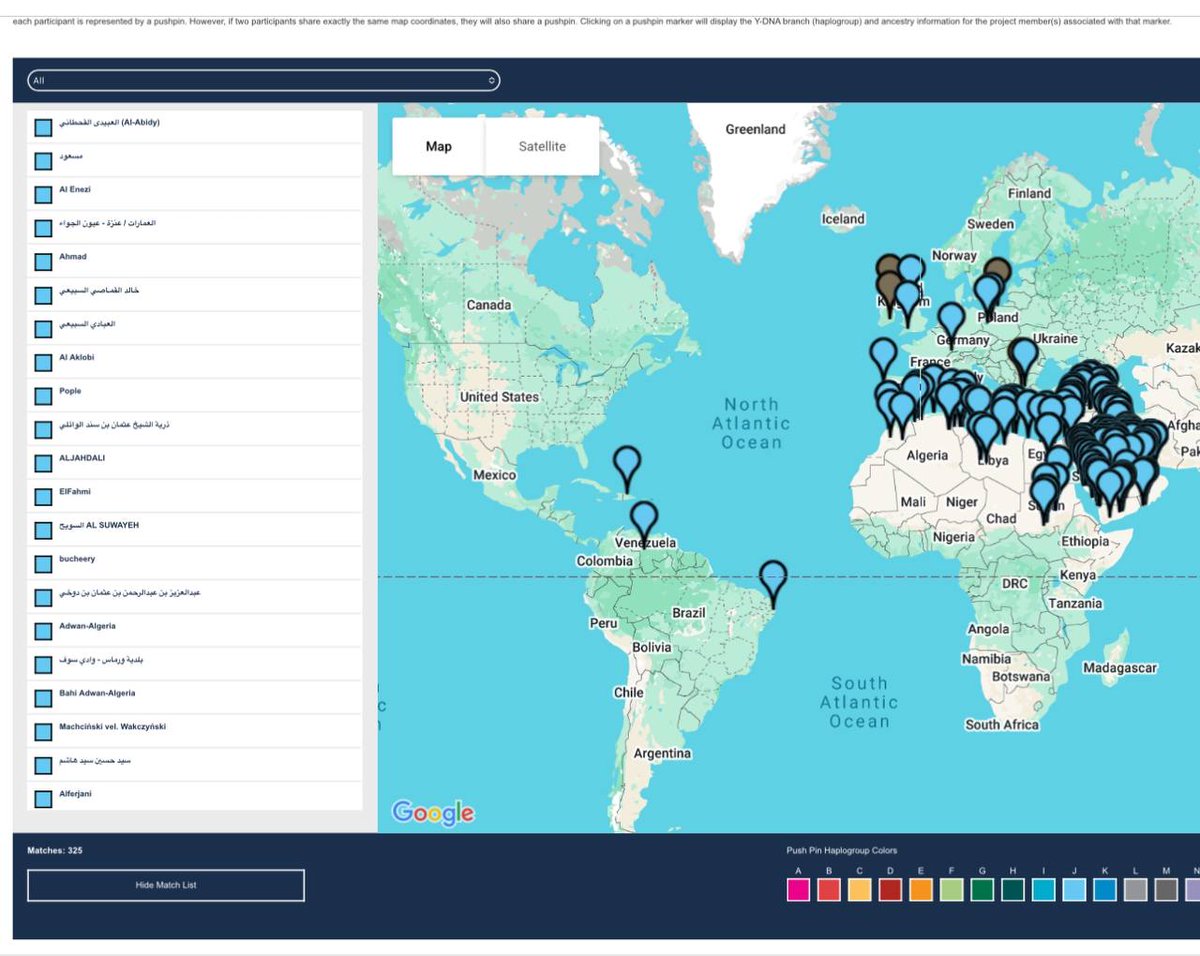Click the blue square beside Pople

43,396
